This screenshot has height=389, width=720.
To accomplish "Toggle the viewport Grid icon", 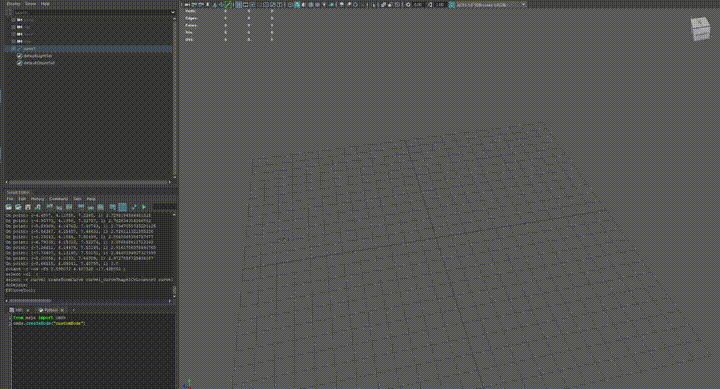I will click(x=238, y=5).
